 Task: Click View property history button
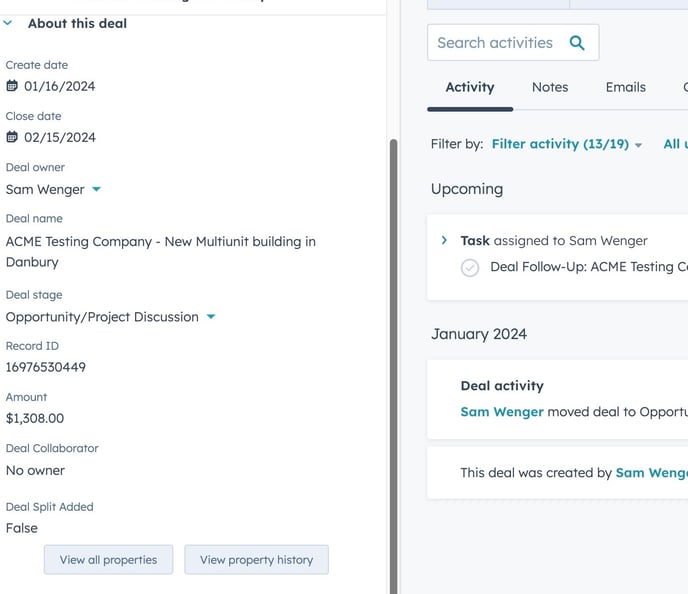pos(256,560)
